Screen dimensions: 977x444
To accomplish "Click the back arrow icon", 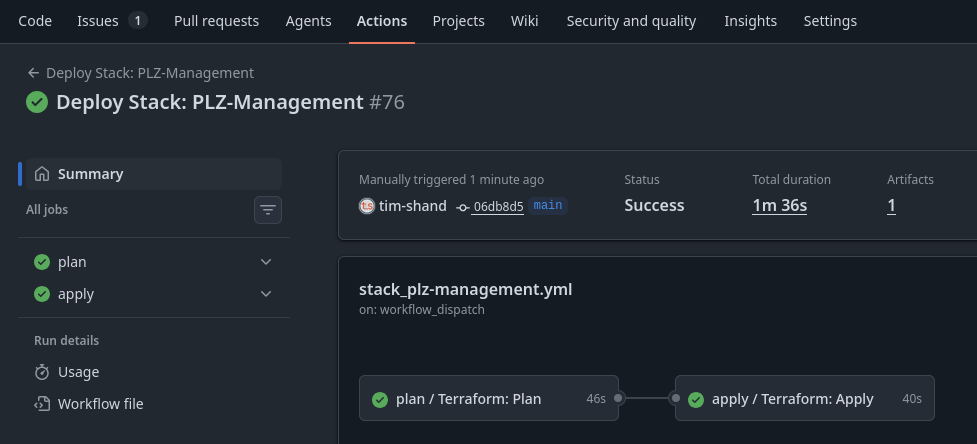I will coord(34,73).
